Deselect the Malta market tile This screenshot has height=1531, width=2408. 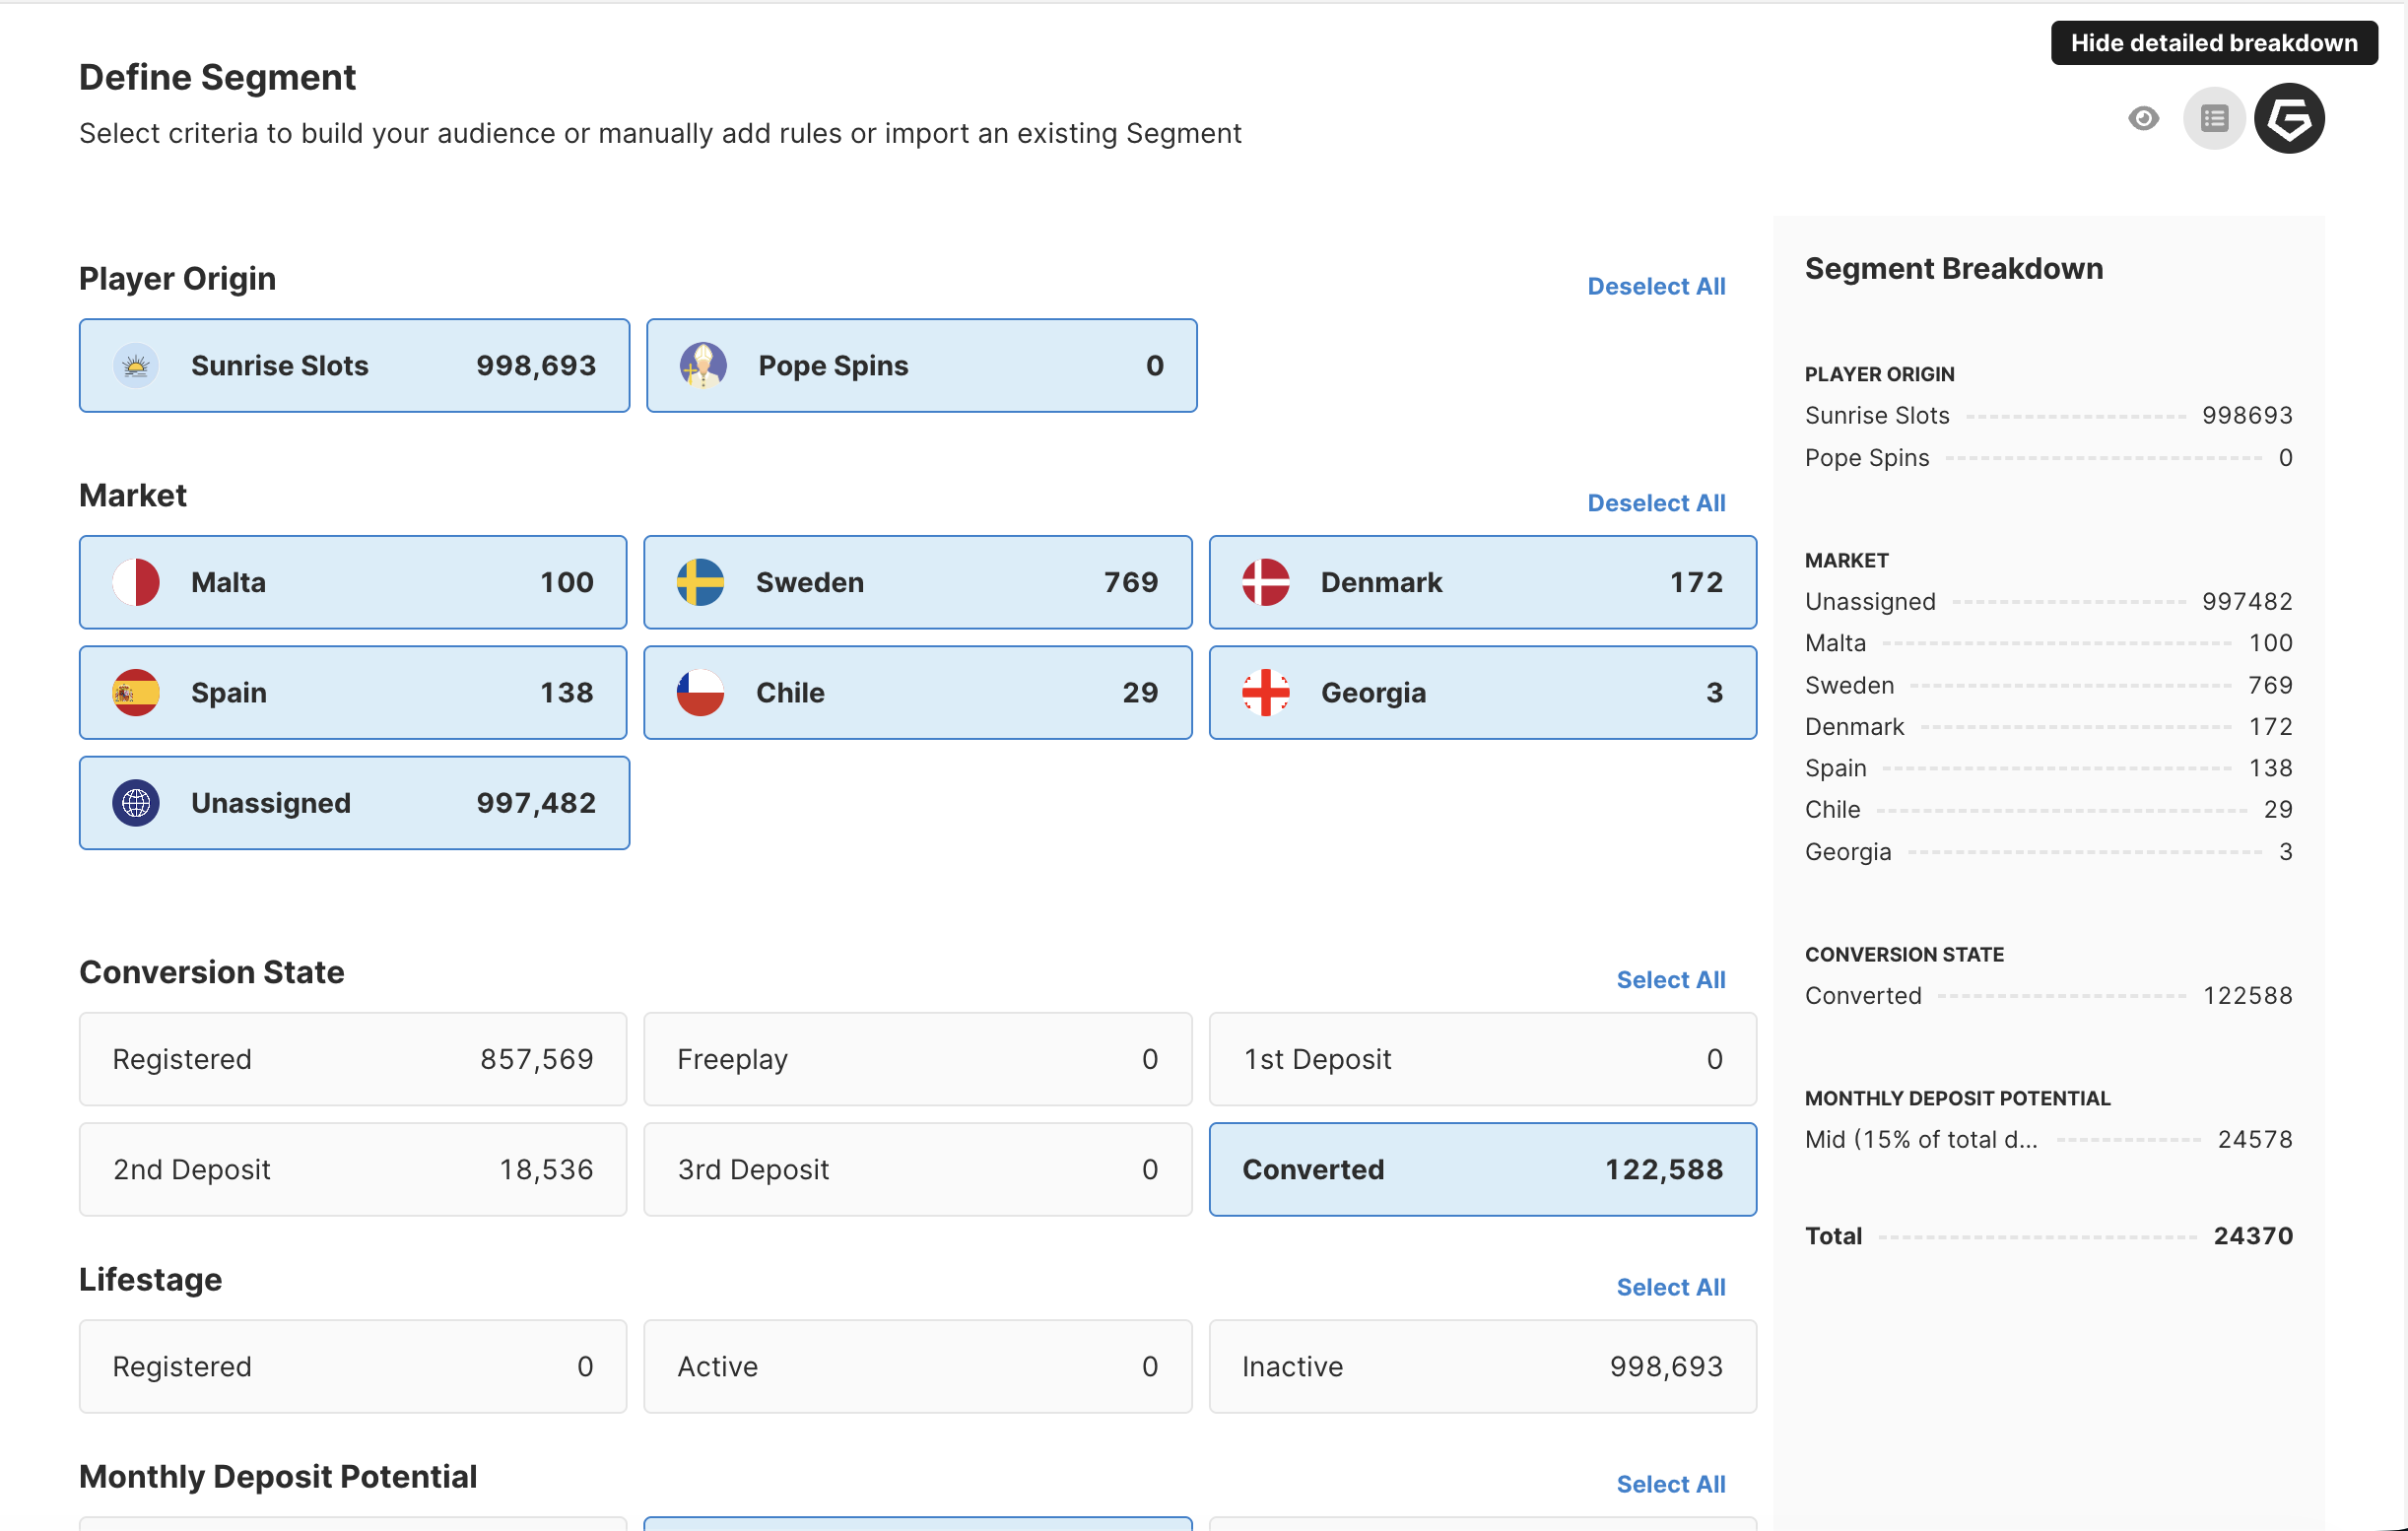[x=353, y=582]
